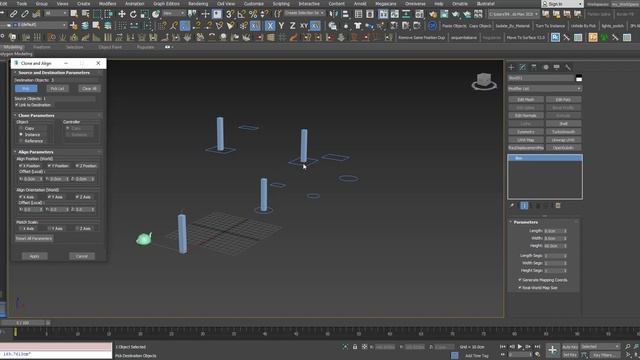
Task: Open the Rendering menu
Action: click(x=198, y=3)
